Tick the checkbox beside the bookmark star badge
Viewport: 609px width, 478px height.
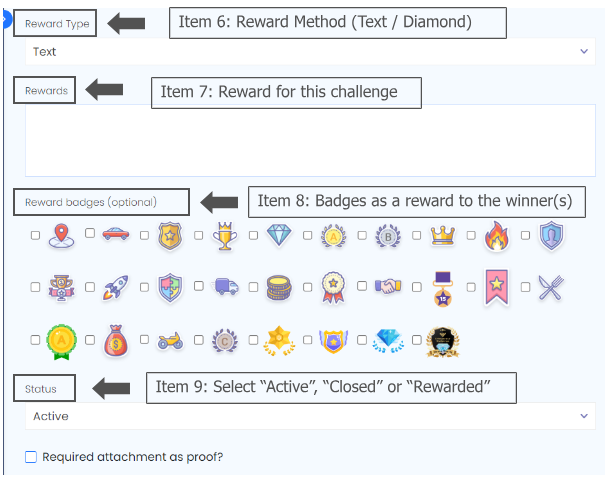point(471,288)
